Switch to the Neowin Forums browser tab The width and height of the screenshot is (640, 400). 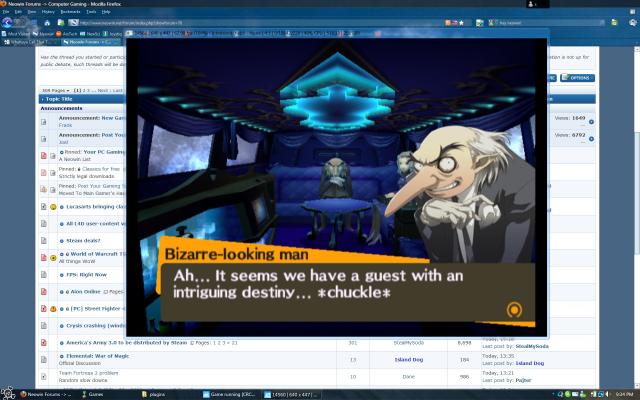(x=91, y=42)
